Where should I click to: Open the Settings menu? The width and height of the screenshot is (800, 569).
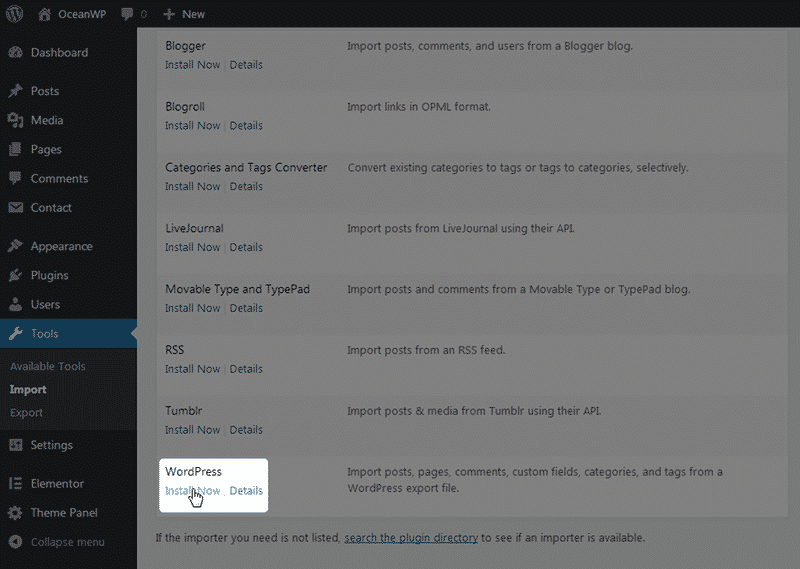52,445
